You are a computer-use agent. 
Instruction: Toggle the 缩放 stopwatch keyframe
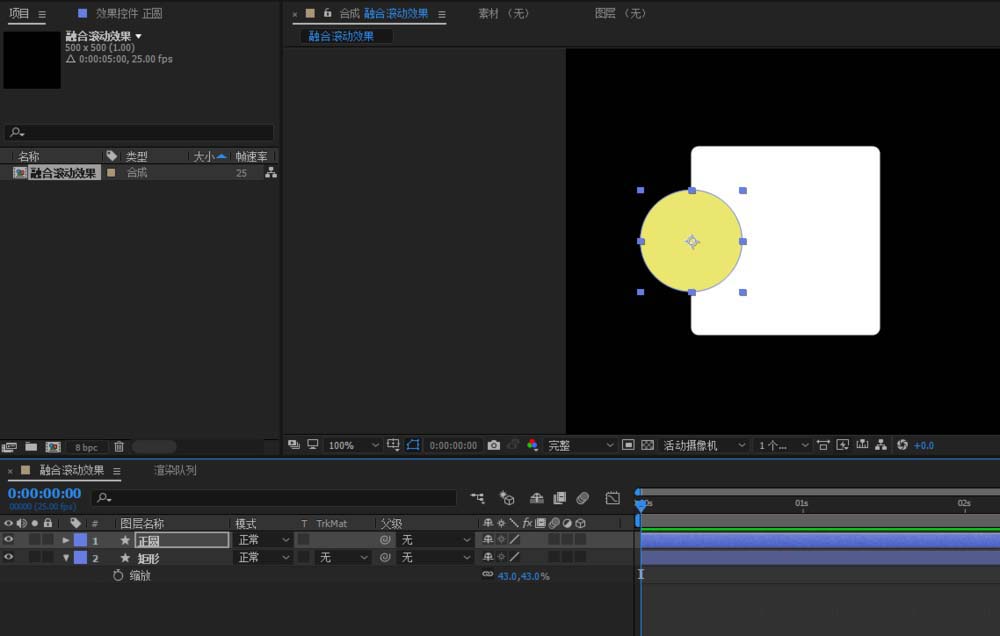click(x=118, y=576)
